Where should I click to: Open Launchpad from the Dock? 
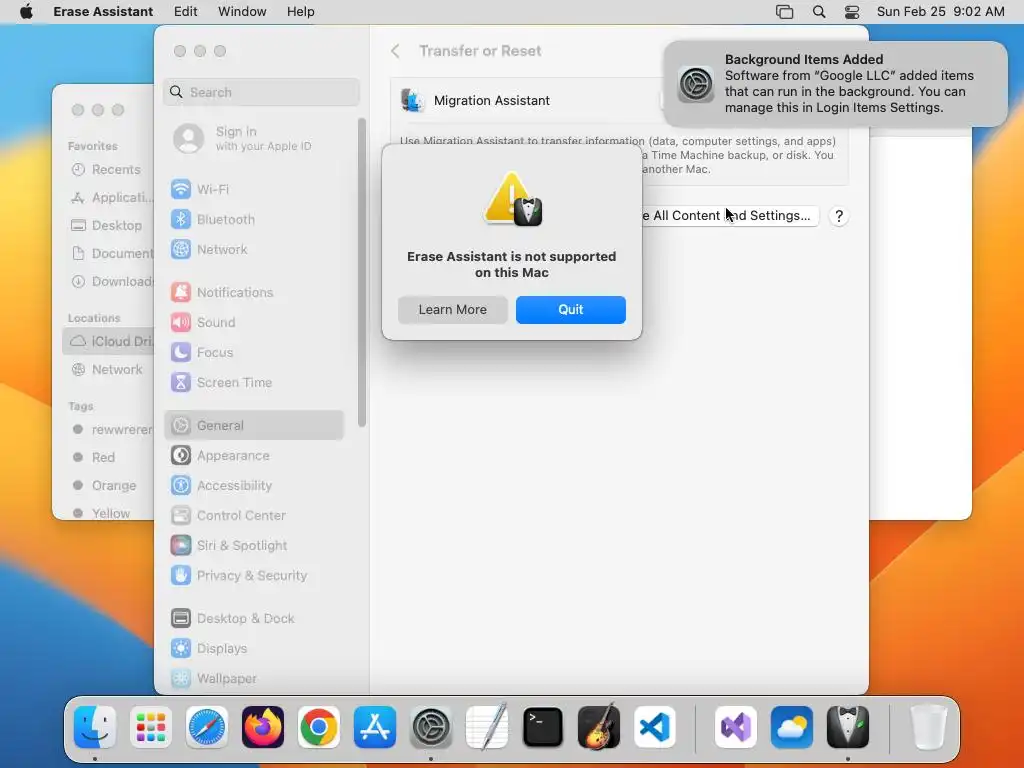[x=151, y=727]
